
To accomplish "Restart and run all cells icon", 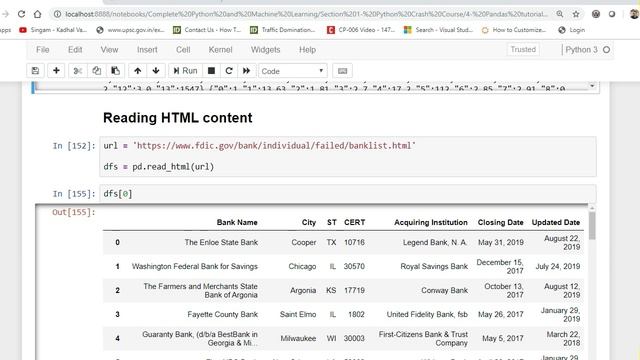I will 247,71.
